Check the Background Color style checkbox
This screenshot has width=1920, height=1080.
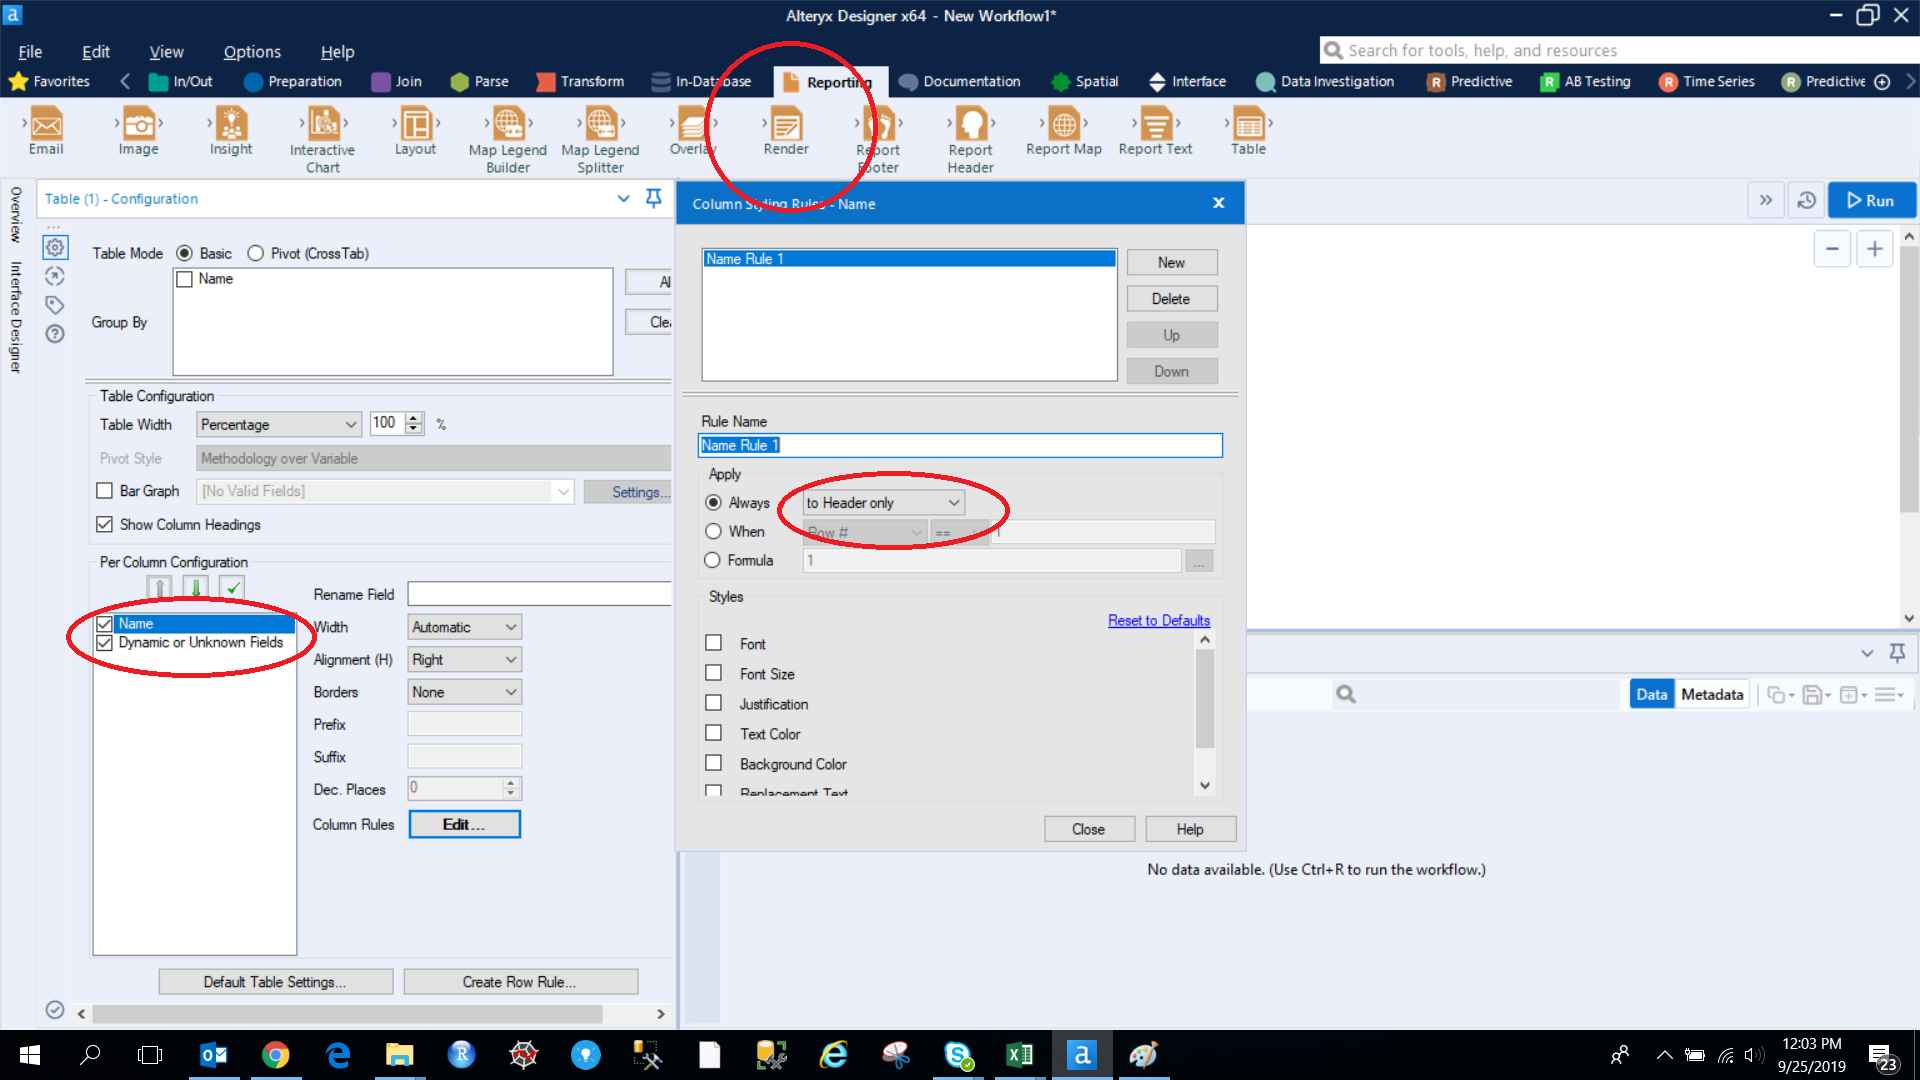pos(714,763)
